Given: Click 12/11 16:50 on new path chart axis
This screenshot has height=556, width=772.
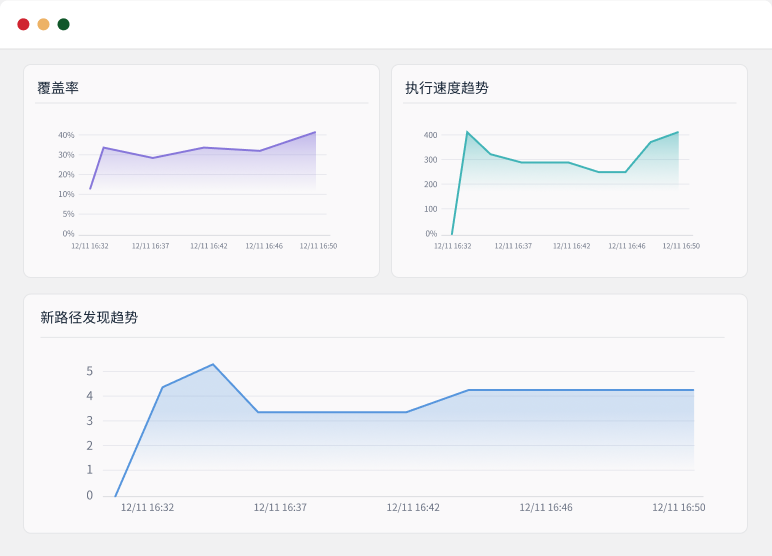Looking at the screenshot, I should pyautogui.click(x=679, y=508).
